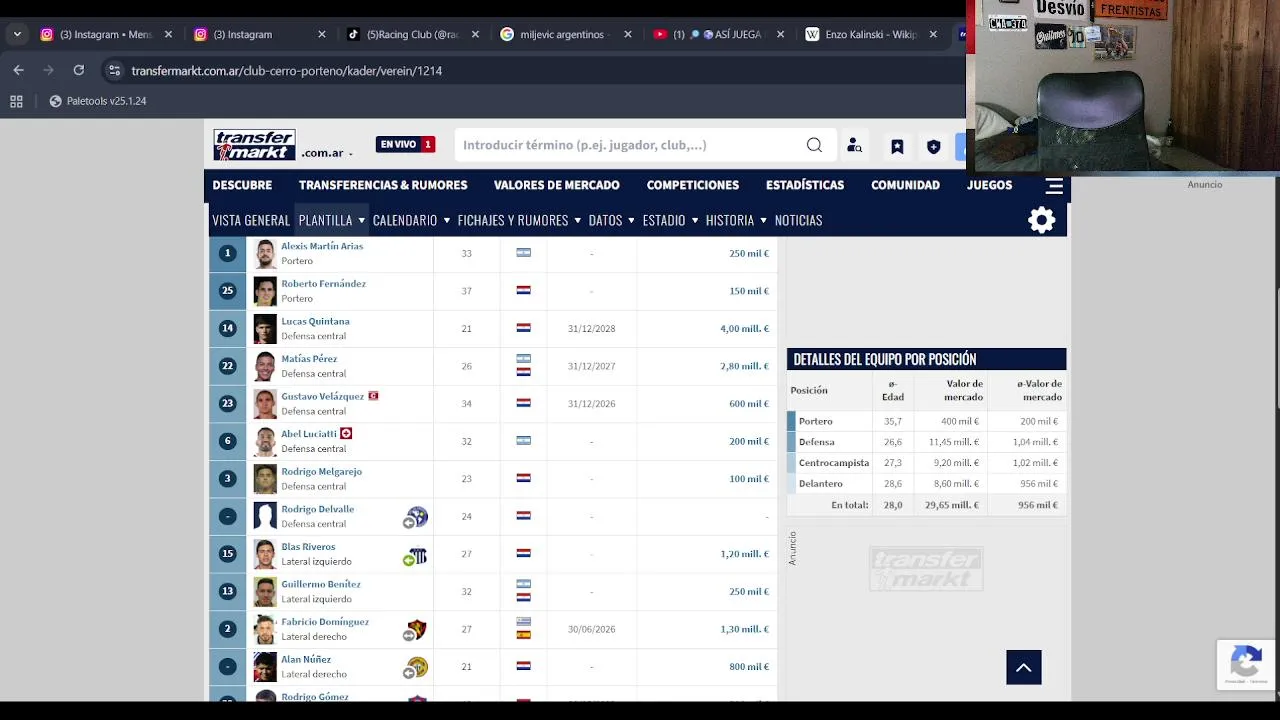This screenshot has height=720, width=1280.
Task: Click browser back arrow
Action: (x=18, y=70)
